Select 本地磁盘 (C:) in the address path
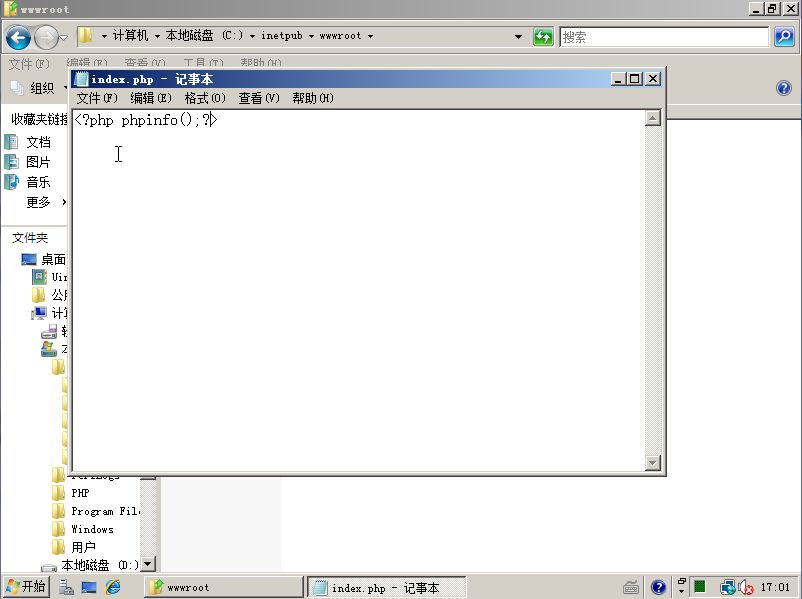Image resolution: width=802 pixels, height=599 pixels. point(204,36)
